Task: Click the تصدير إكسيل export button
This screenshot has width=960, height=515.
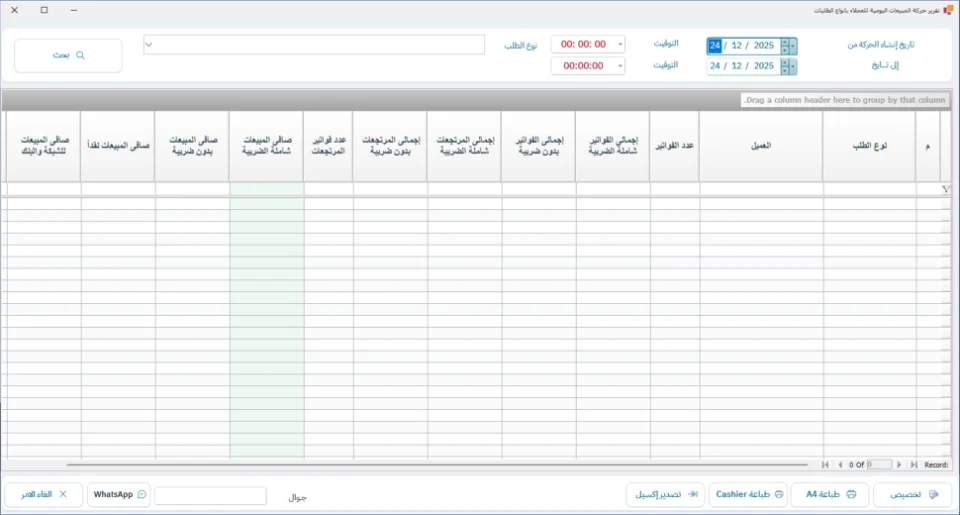Action: tap(666, 494)
